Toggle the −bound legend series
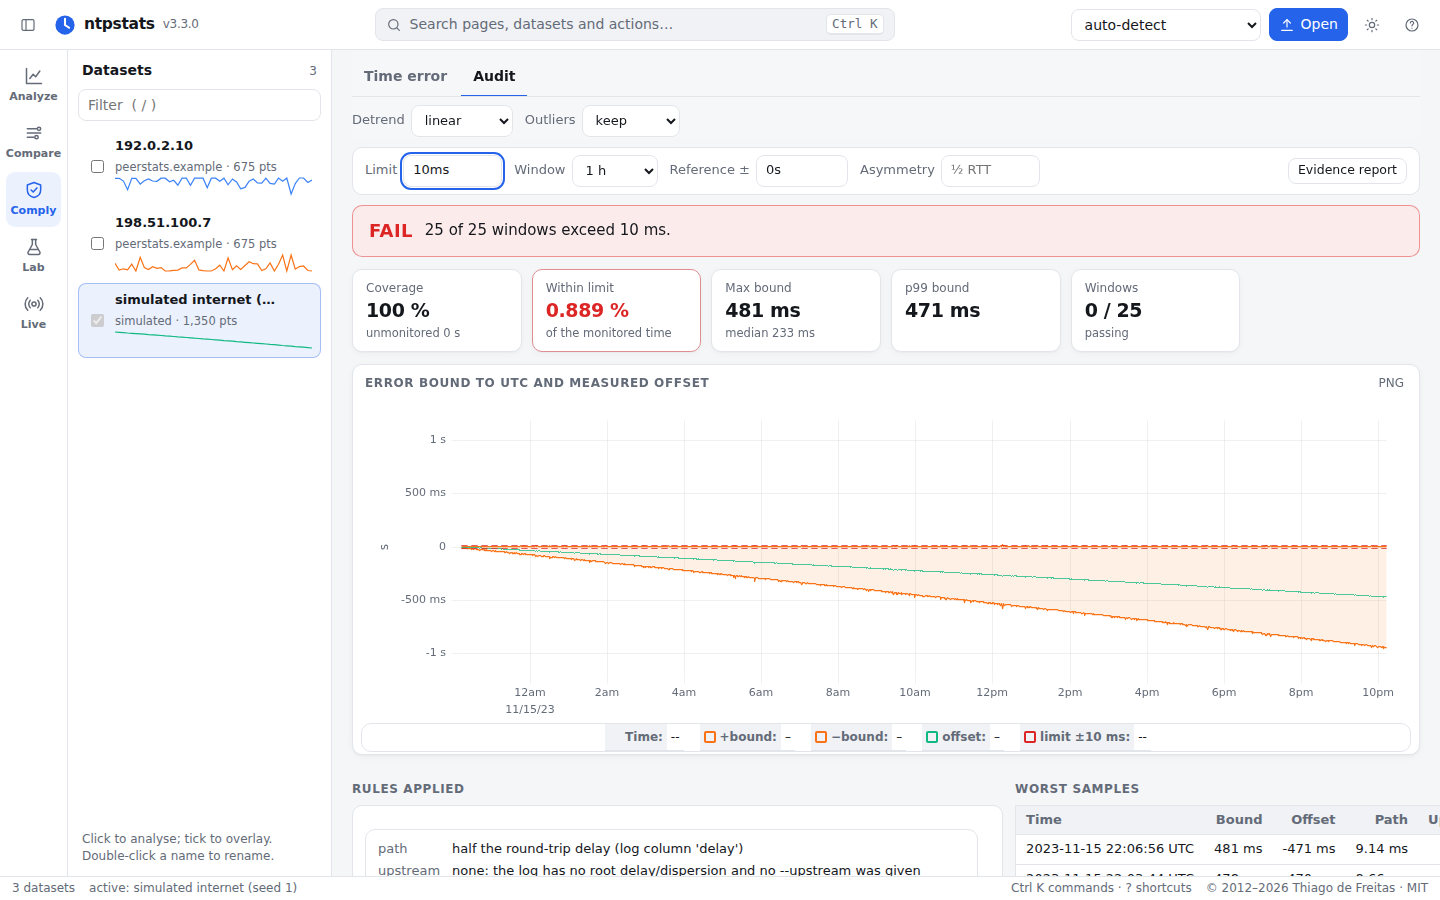The width and height of the screenshot is (1440, 900). [x=851, y=737]
